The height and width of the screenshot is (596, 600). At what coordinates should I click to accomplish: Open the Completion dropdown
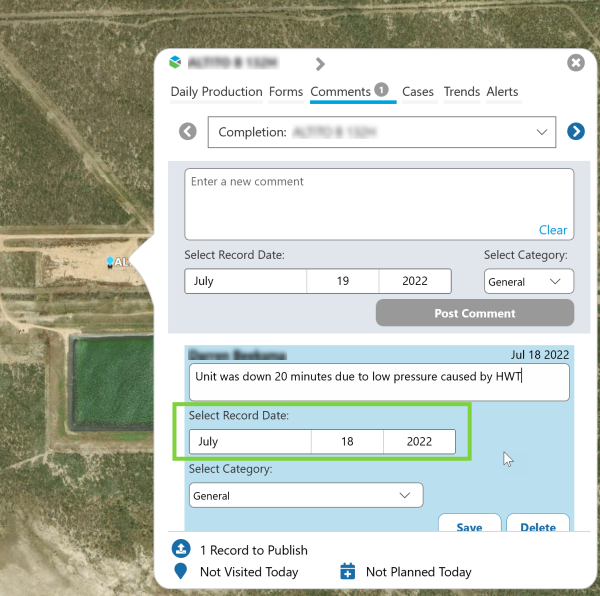tap(381, 131)
